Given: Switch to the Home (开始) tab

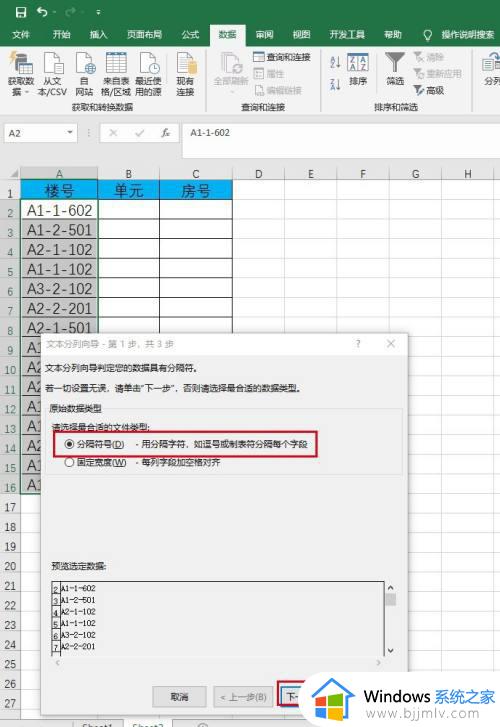Looking at the screenshot, I should point(61,35).
